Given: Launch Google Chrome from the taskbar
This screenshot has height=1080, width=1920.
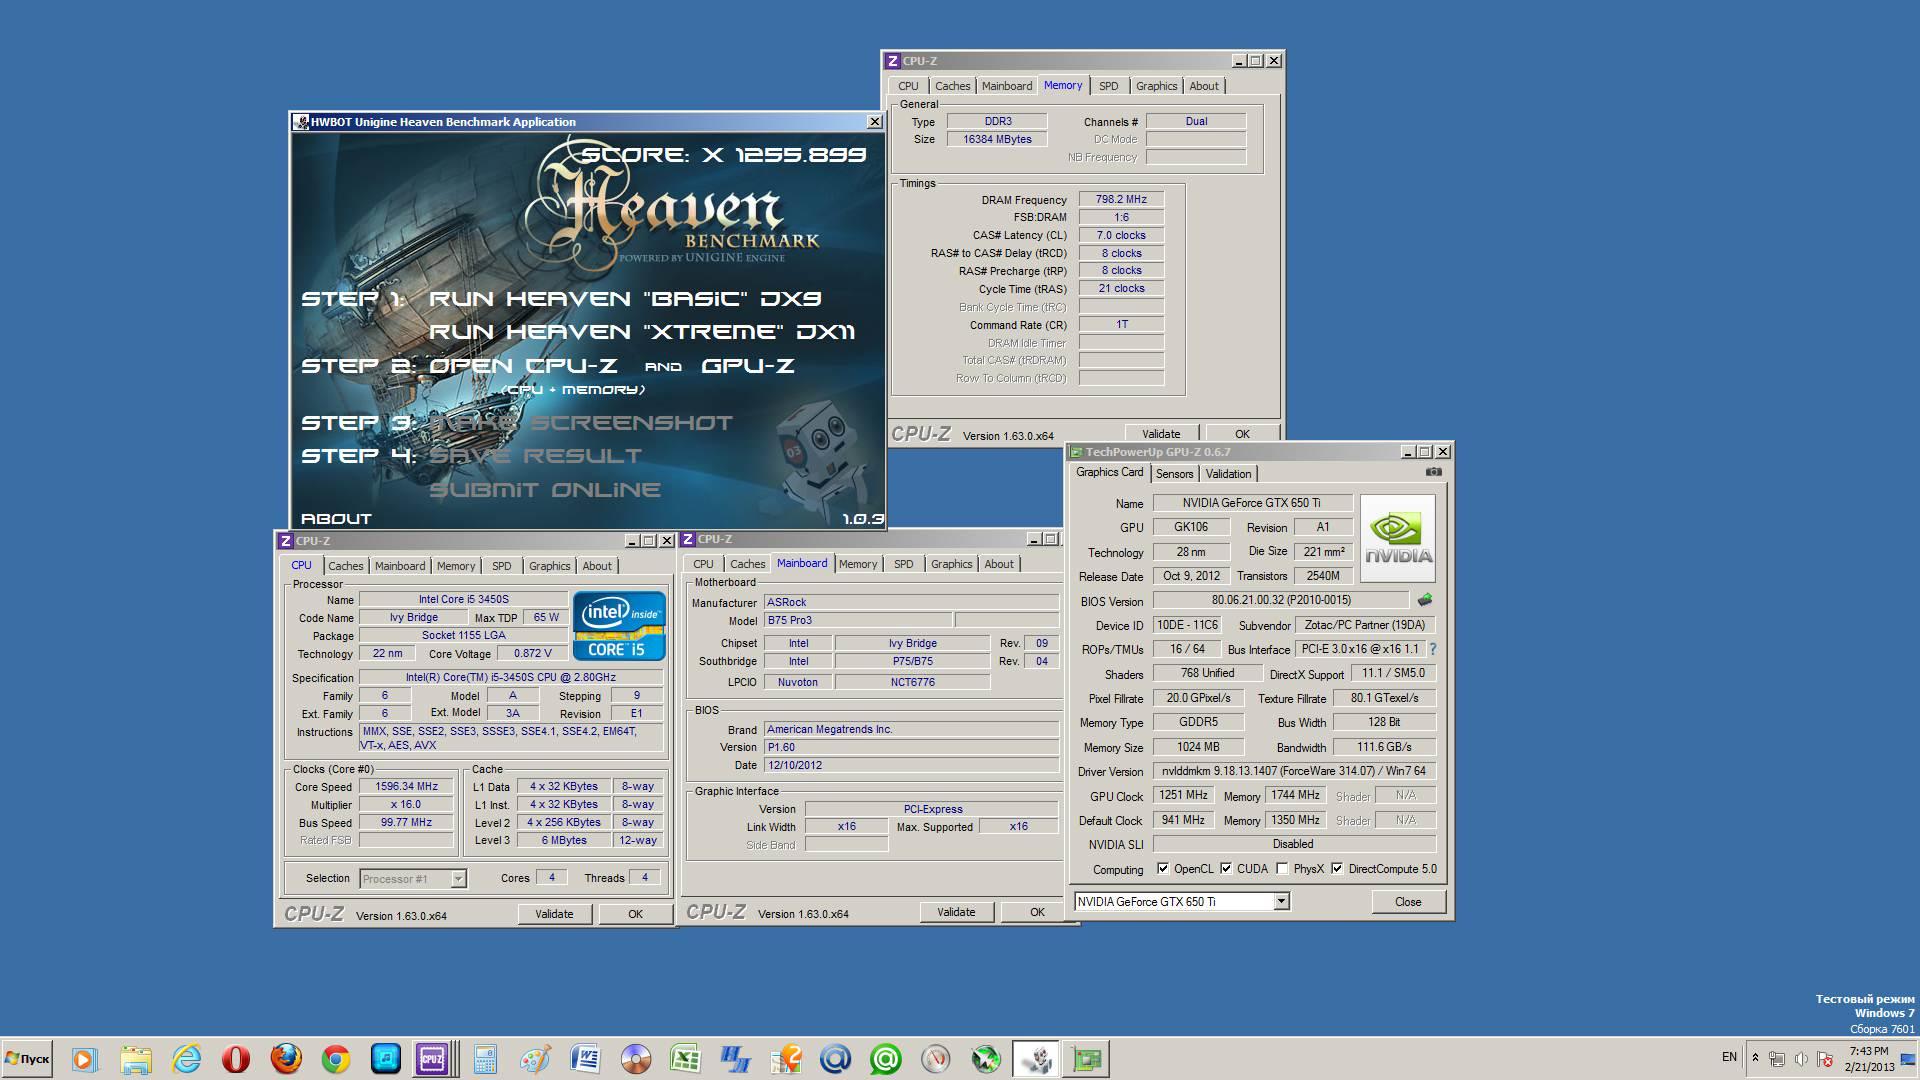Looking at the screenshot, I should pyautogui.click(x=336, y=1059).
